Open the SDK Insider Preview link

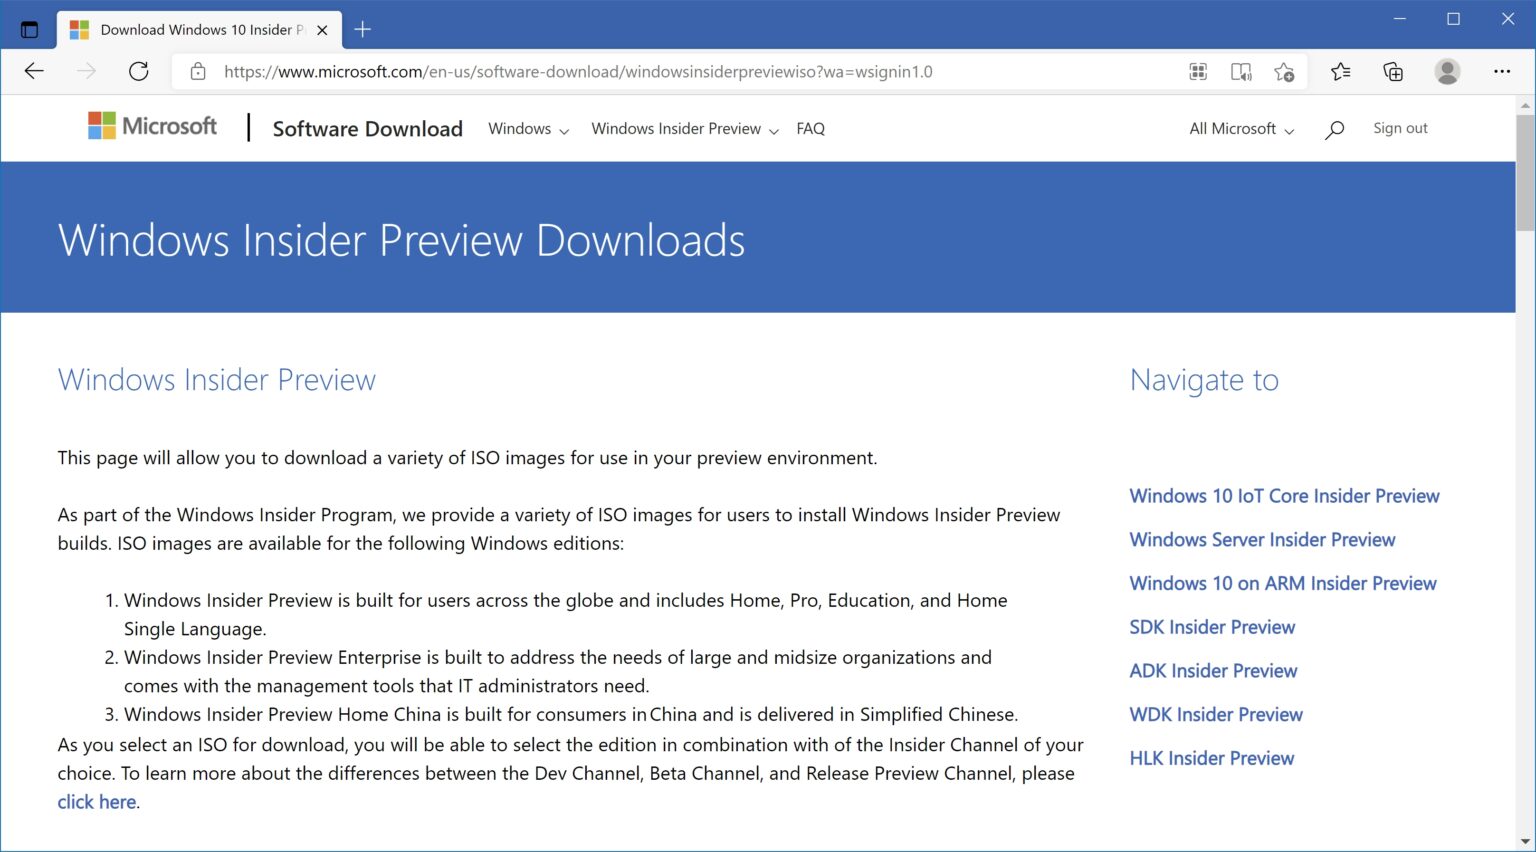click(1212, 627)
